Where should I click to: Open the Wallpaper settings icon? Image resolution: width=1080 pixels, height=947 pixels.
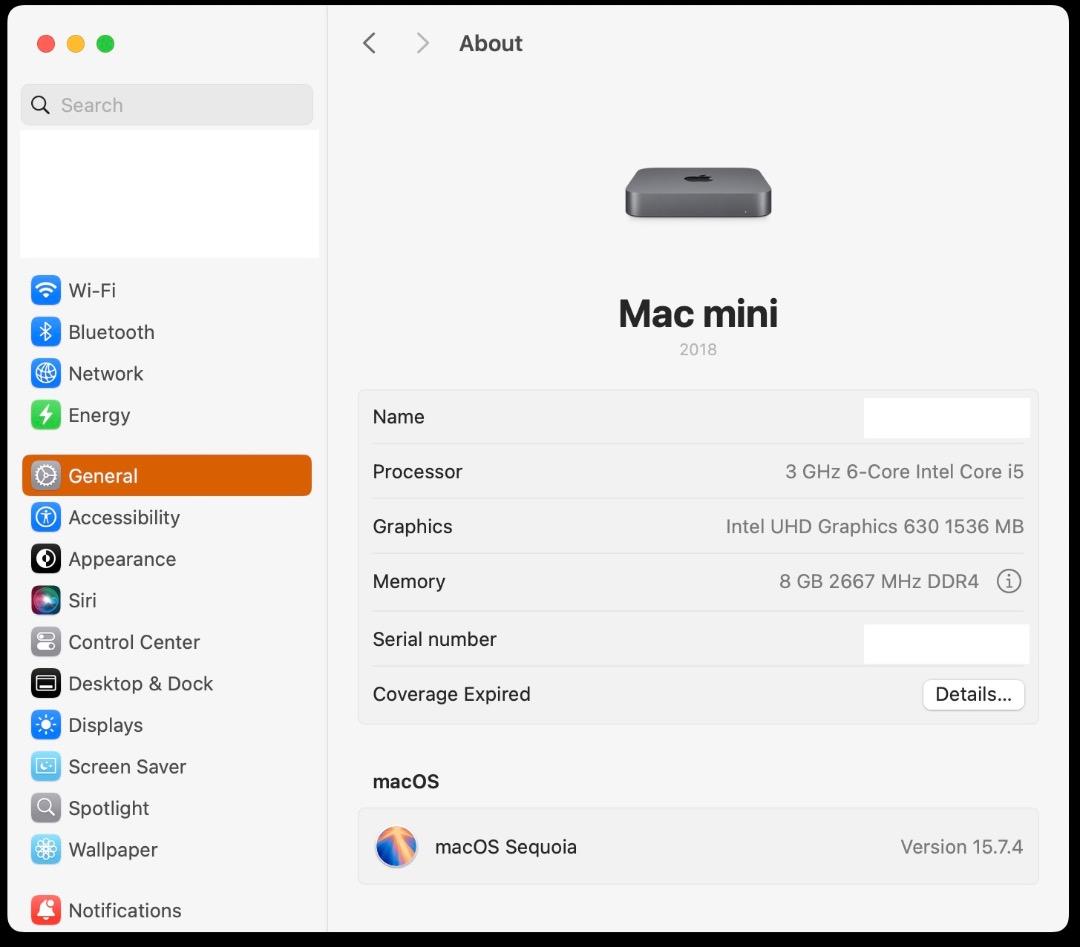click(x=45, y=849)
